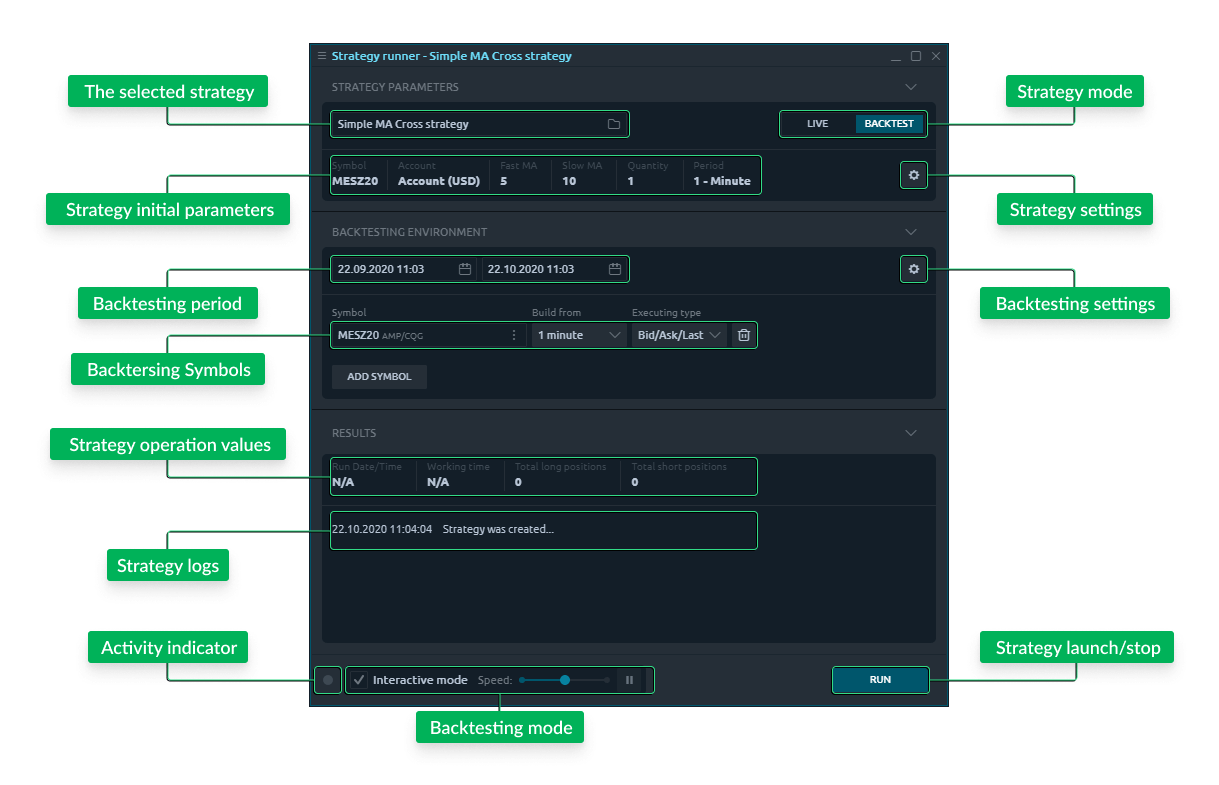Collapse the Results section chevron
This screenshot has width=1219, height=785.
click(x=910, y=433)
